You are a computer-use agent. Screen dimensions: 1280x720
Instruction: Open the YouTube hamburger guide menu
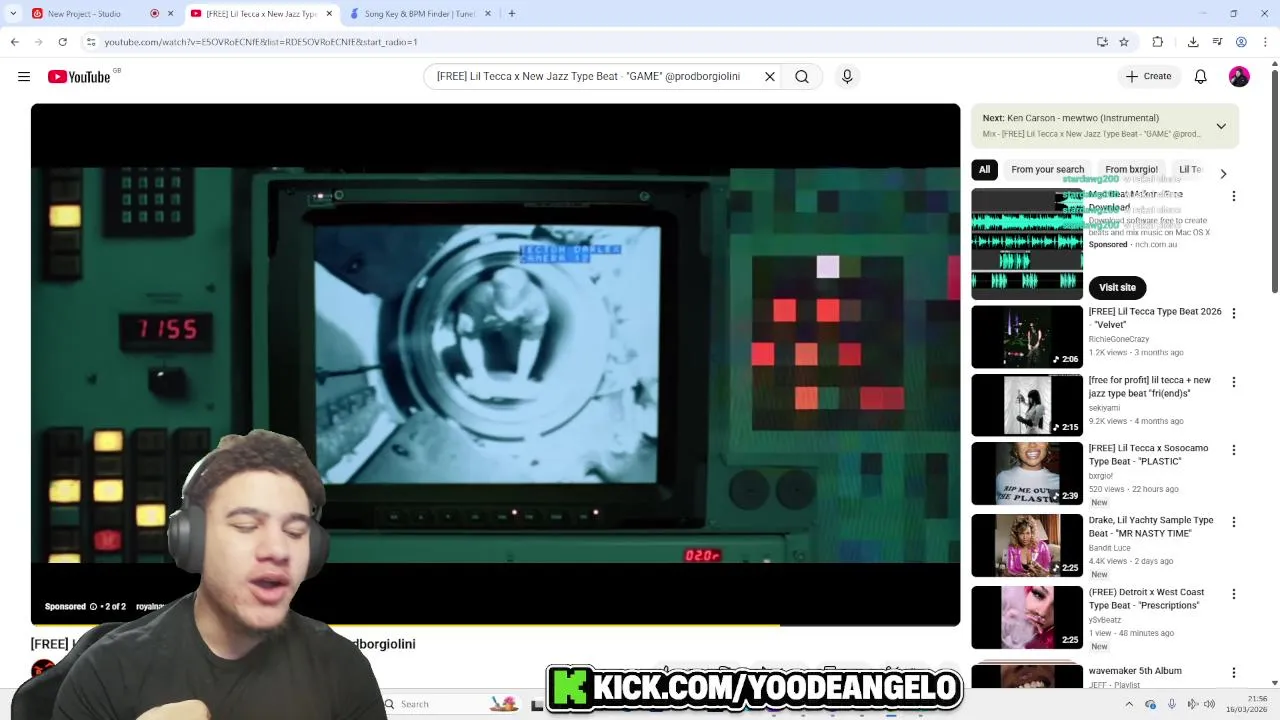24,76
